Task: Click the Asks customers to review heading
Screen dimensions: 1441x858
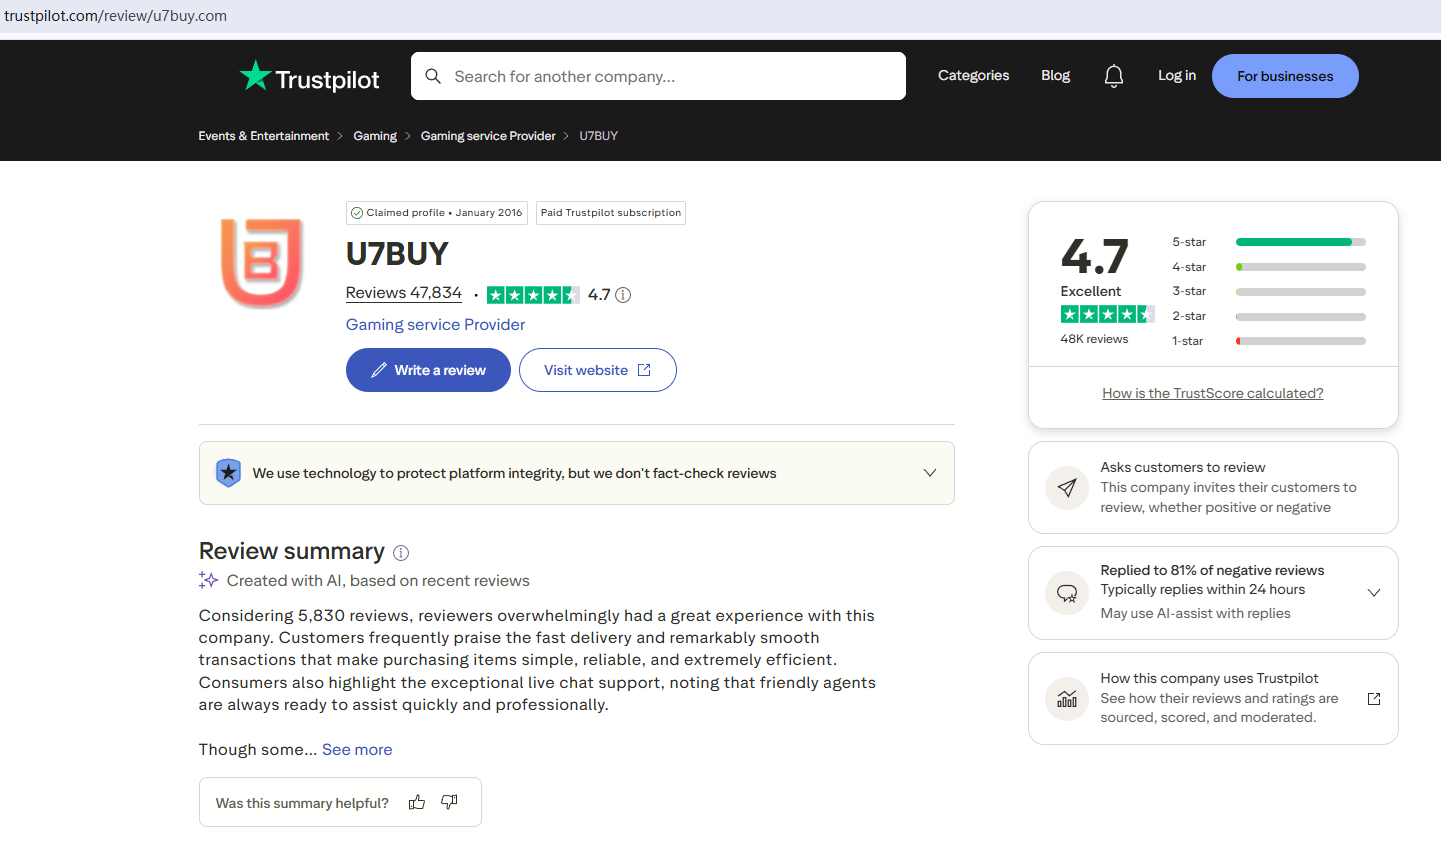Action: (1183, 468)
